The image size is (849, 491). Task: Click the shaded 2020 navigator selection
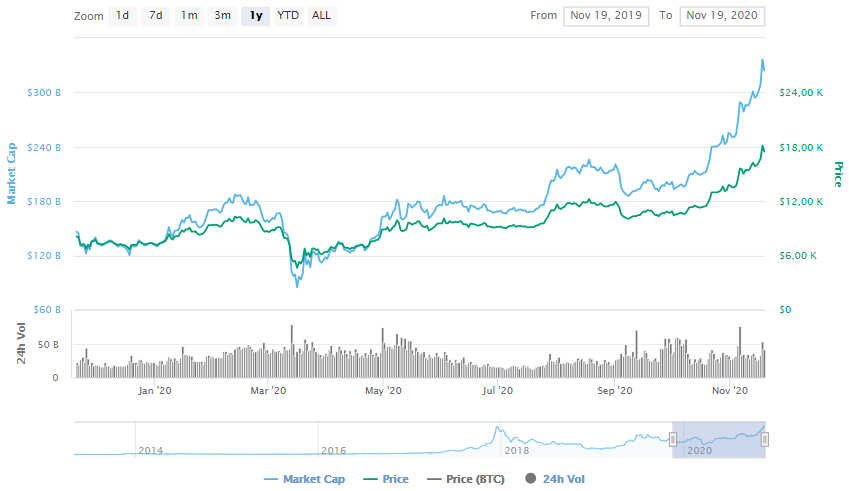pyautogui.click(x=719, y=440)
